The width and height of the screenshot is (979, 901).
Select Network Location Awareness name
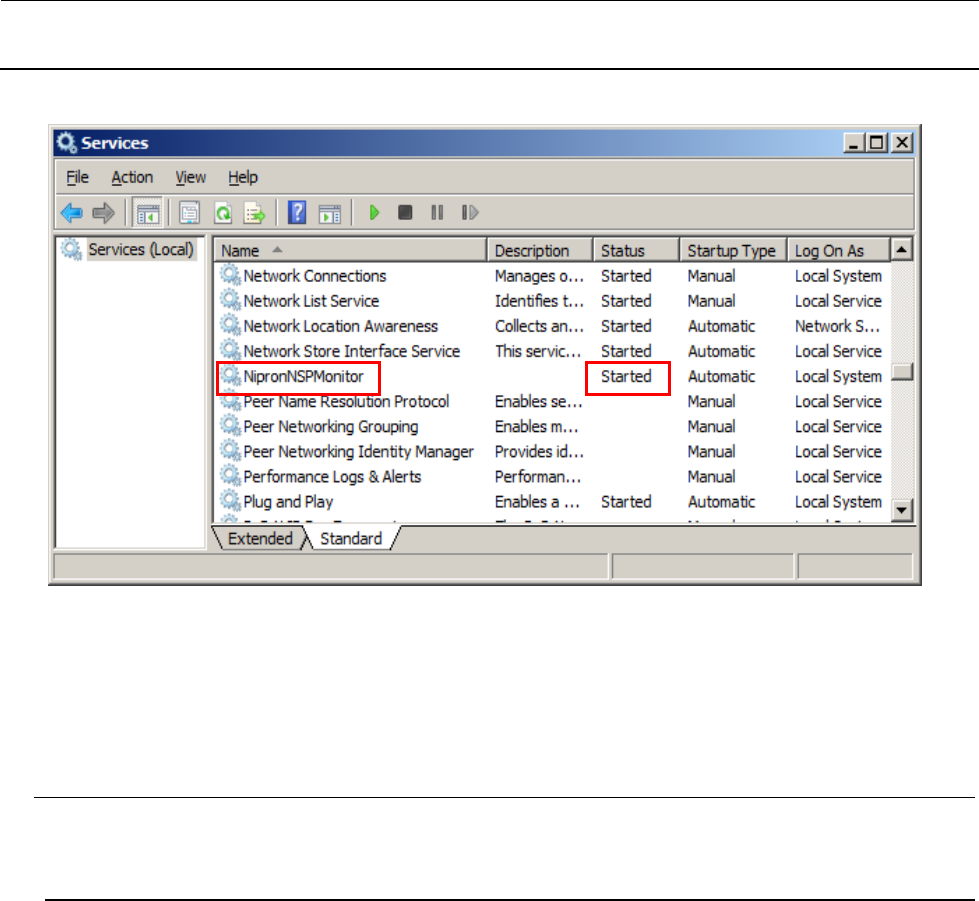340,326
